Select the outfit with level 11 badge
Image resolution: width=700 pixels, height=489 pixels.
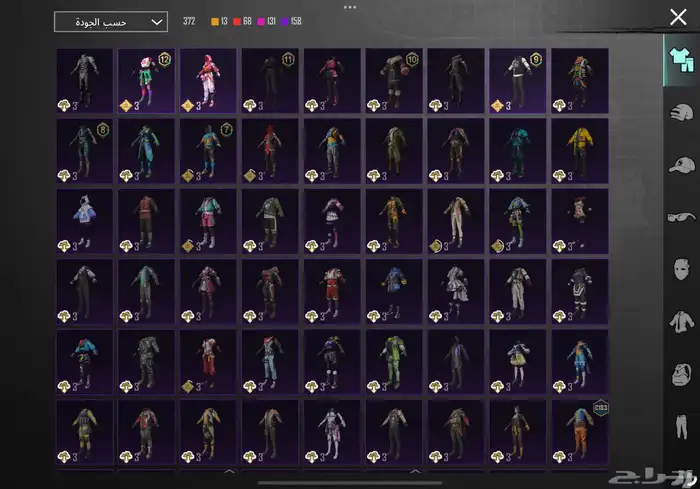tap(270, 81)
